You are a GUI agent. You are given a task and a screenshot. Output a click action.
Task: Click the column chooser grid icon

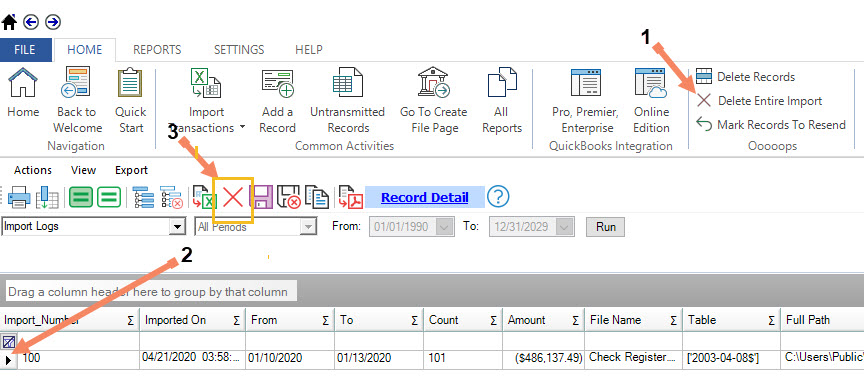tap(48, 197)
